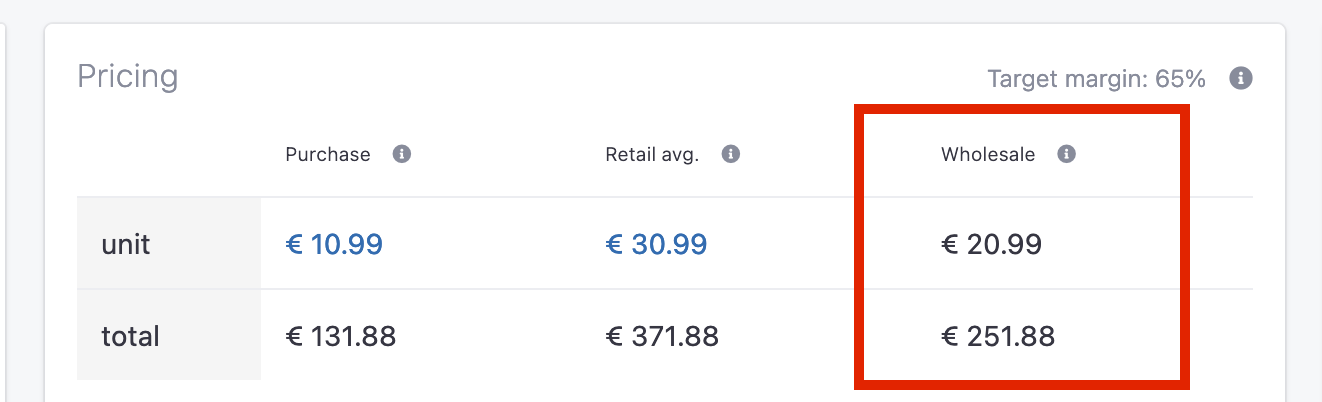Click the empty header cell above unit
Viewport: 1322px width, 402px height.
pyautogui.click(x=169, y=155)
